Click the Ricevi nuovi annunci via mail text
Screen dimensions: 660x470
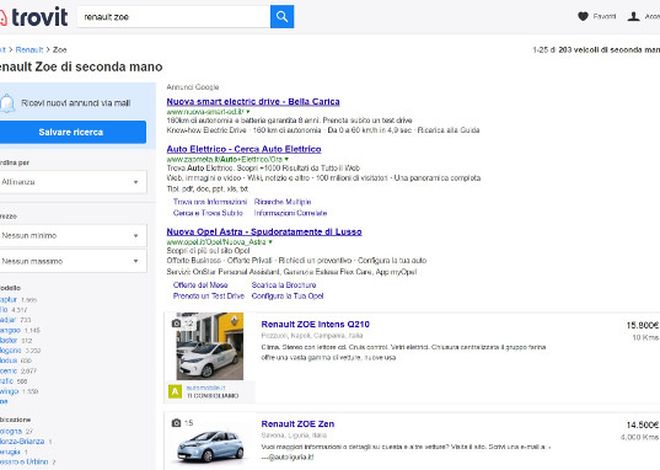76,103
